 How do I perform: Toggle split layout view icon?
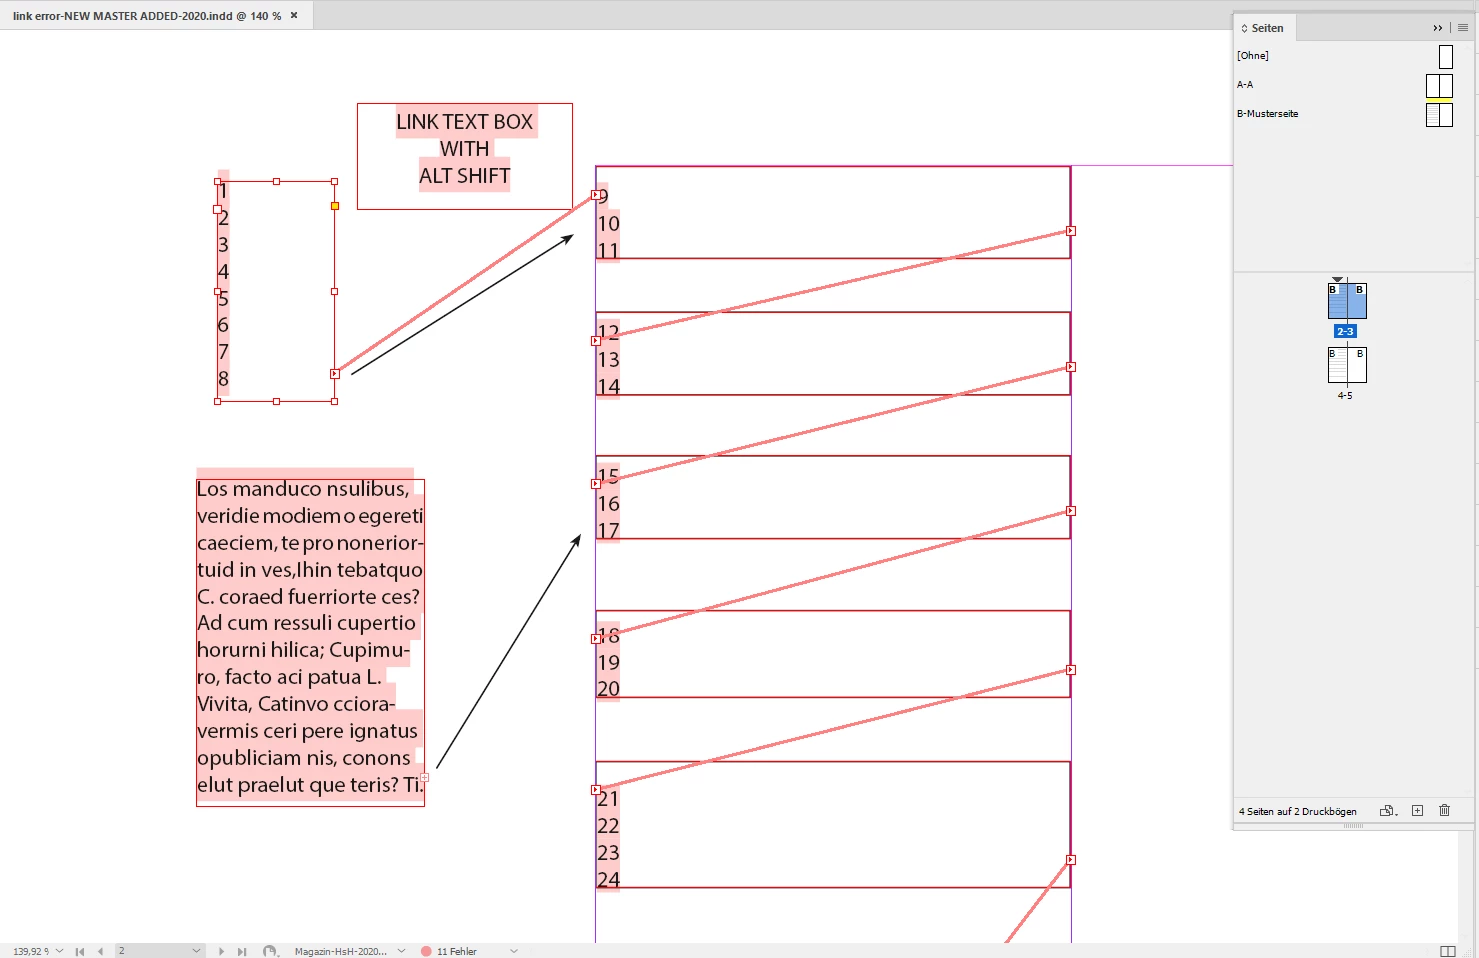point(1447,951)
